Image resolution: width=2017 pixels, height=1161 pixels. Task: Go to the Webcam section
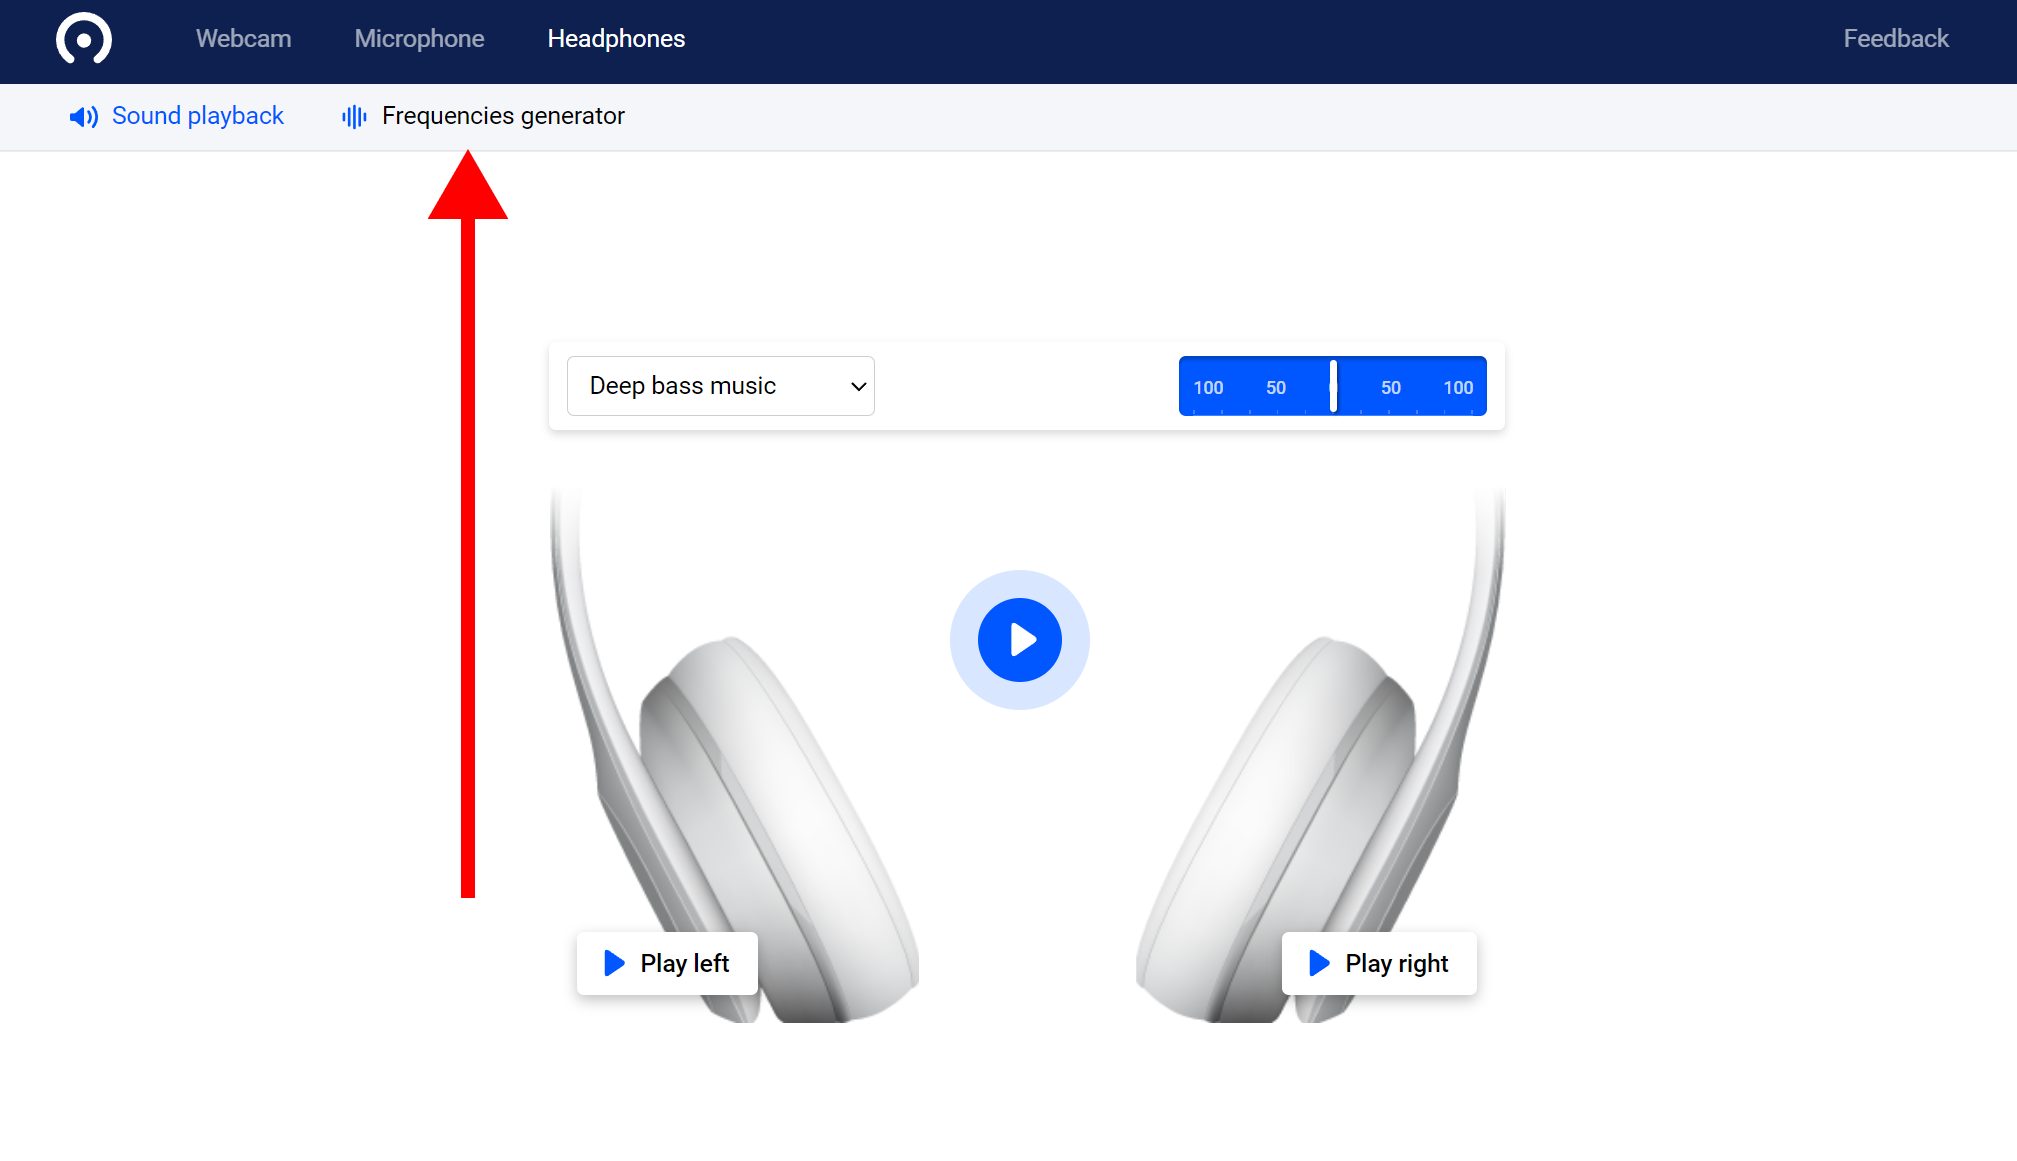243,38
